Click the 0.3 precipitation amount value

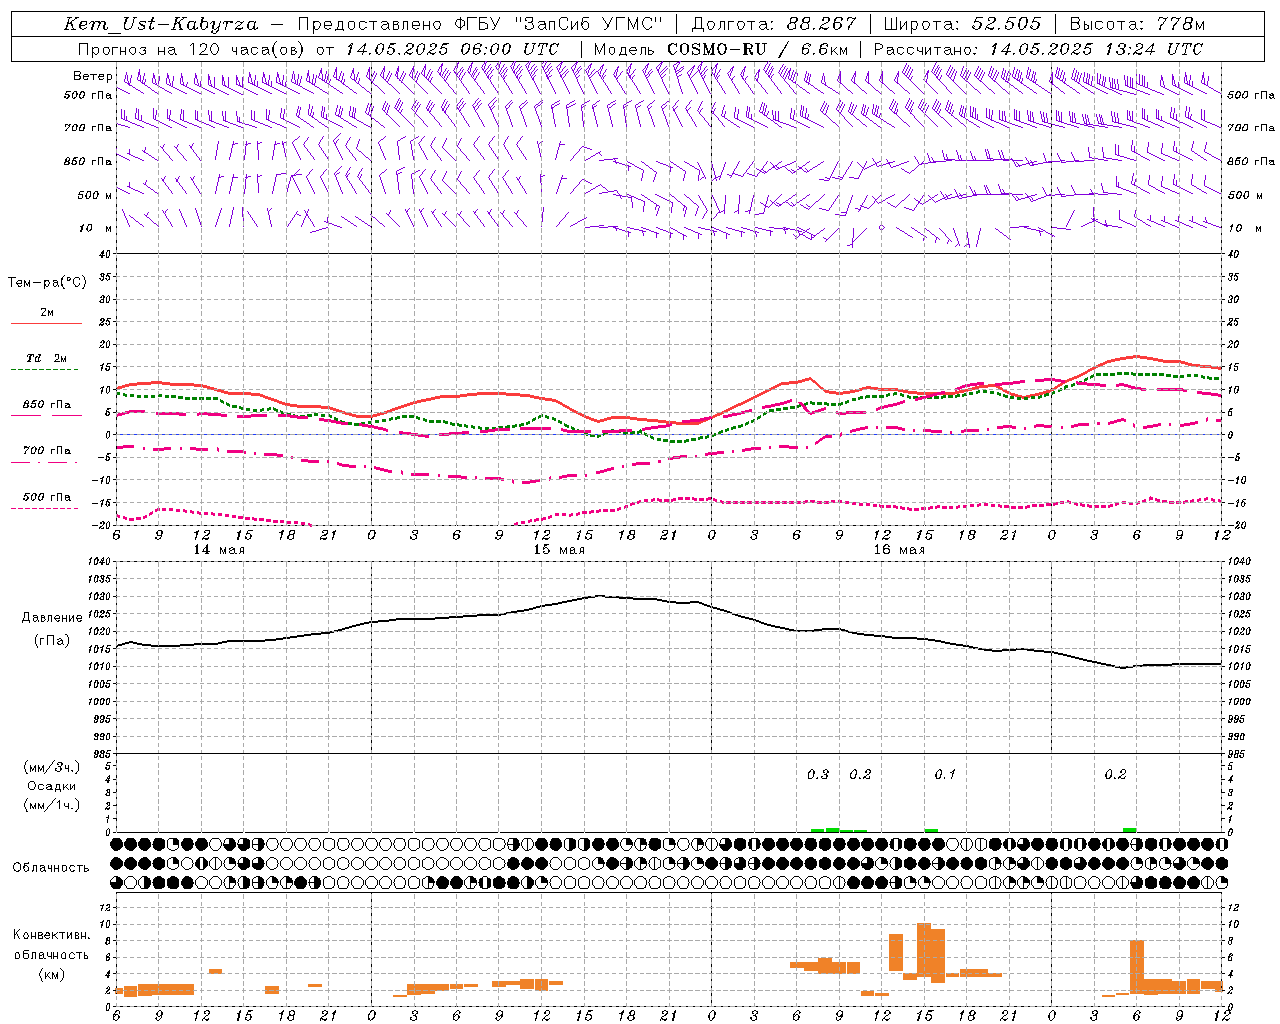point(818,774)
